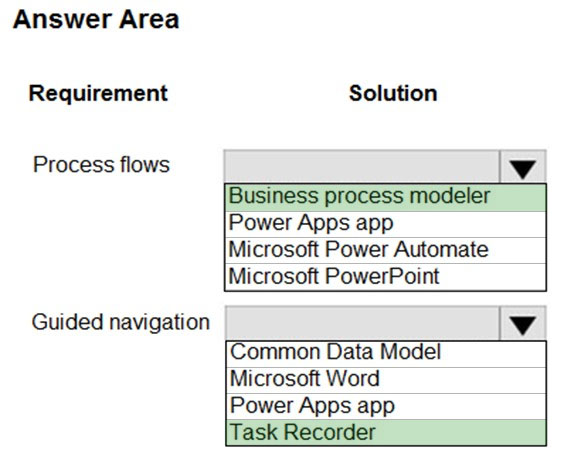Pick Microsoft PowerPoint from the list

385,277
